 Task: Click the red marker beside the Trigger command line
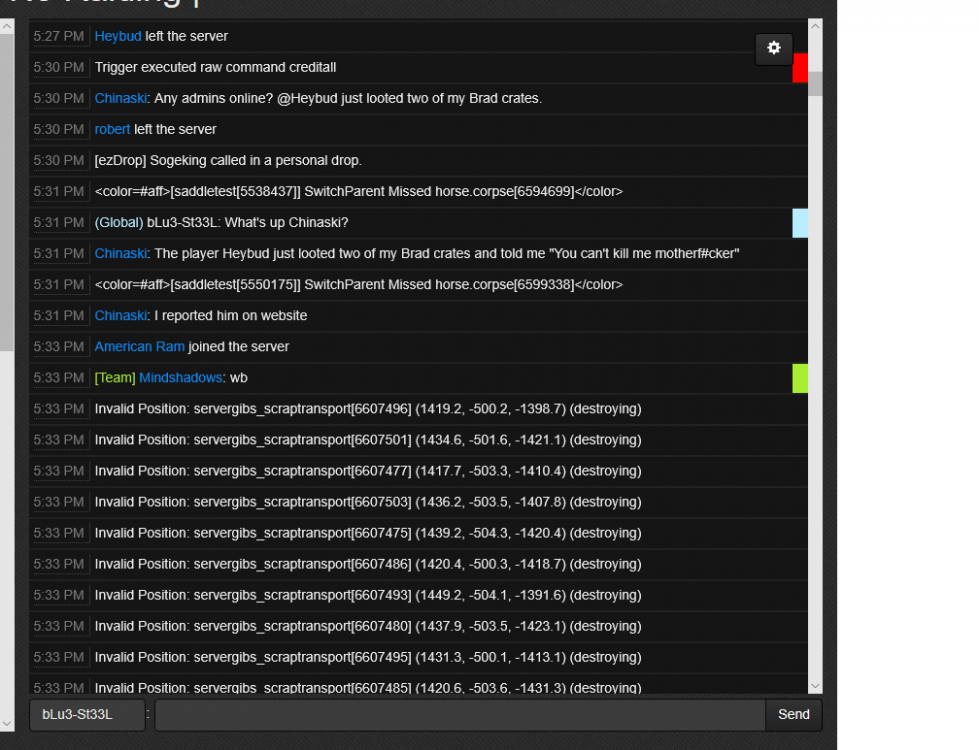coord(799,68)
